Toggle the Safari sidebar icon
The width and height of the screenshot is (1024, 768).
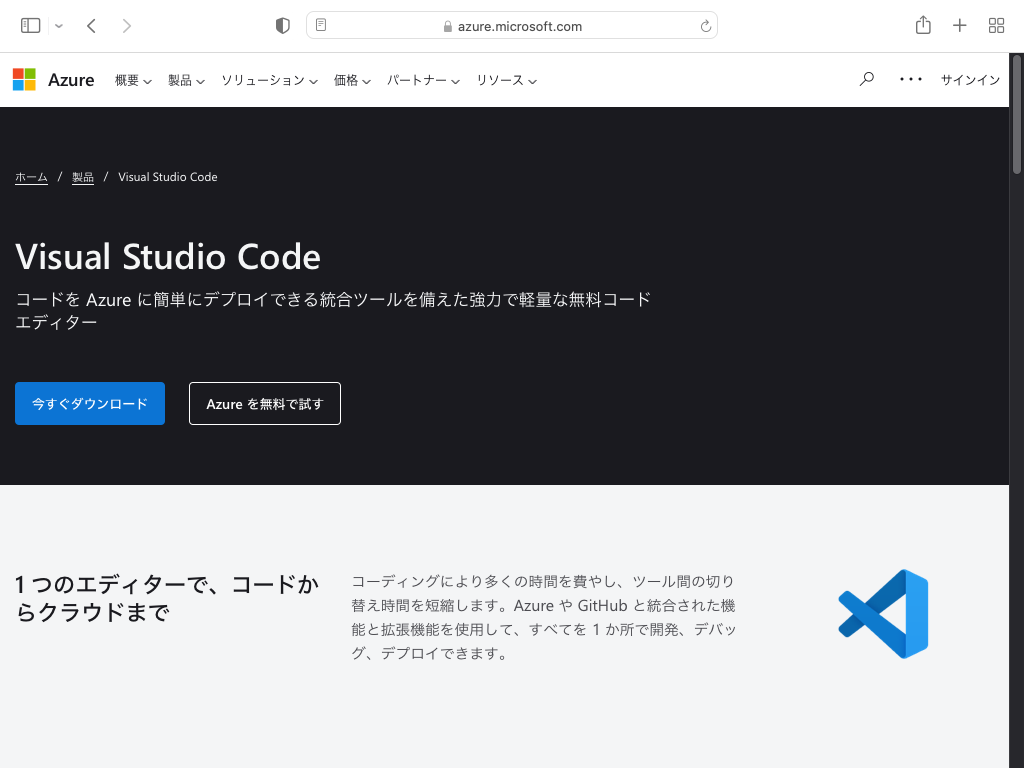31,25
